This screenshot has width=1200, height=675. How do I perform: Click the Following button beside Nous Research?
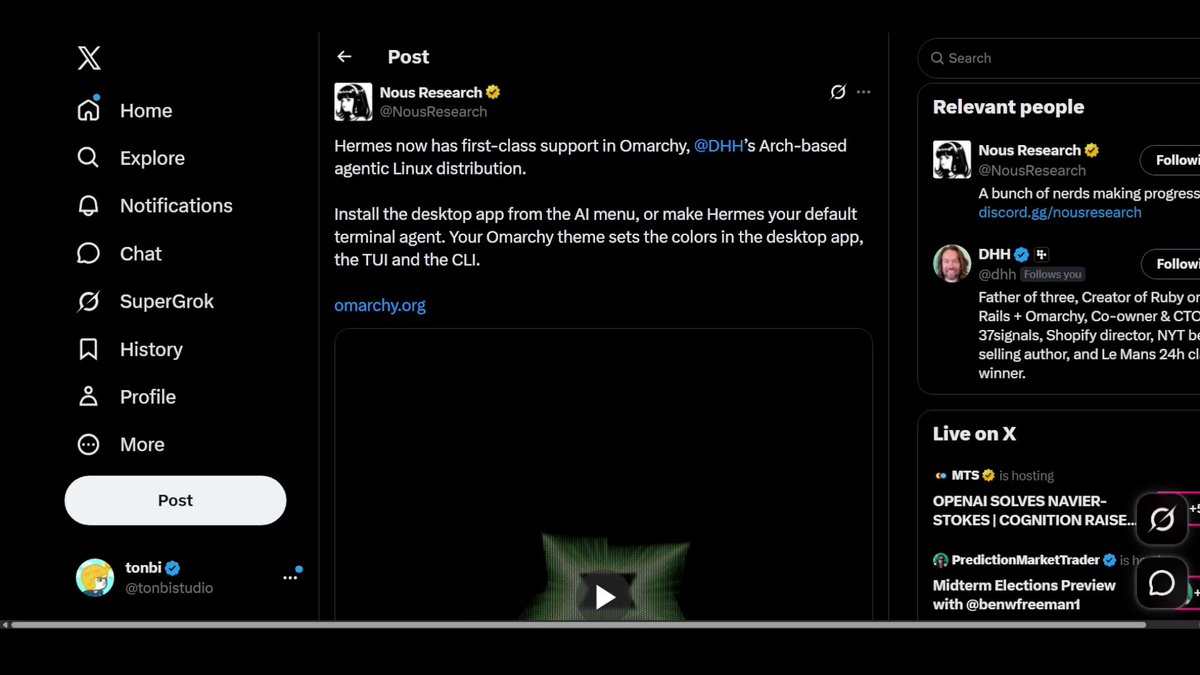1170,160
